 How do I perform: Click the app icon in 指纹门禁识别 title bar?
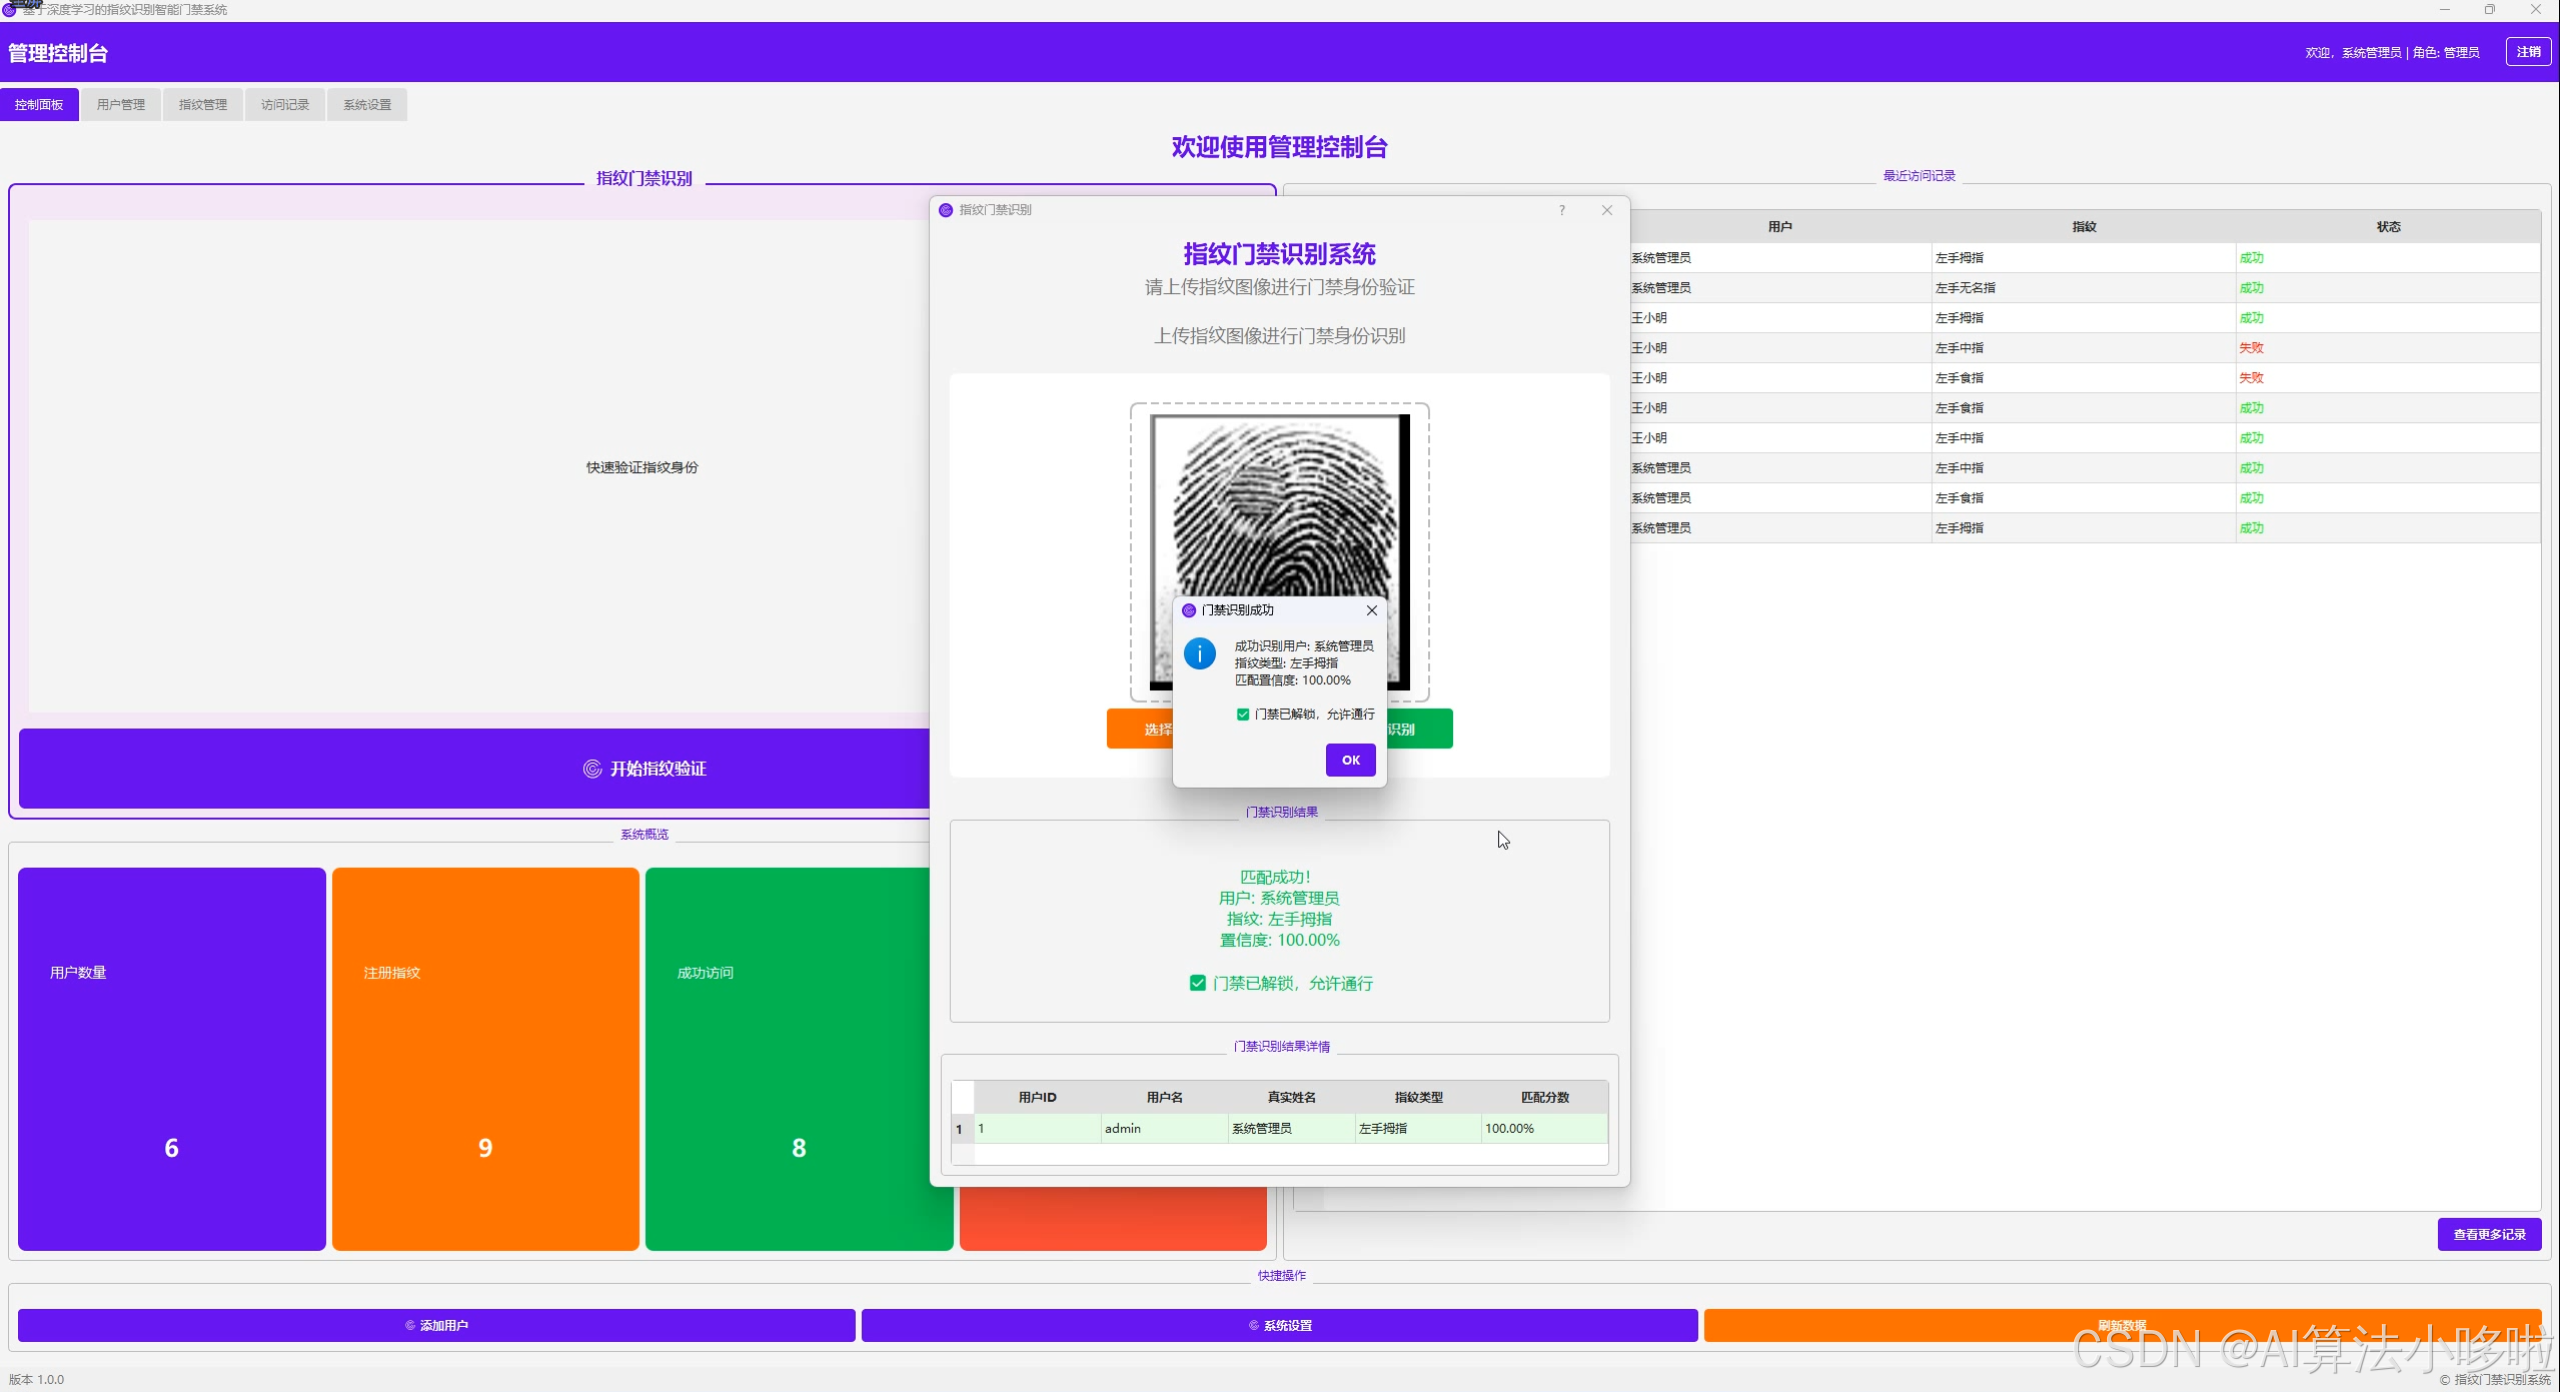[x=946, y=210]
